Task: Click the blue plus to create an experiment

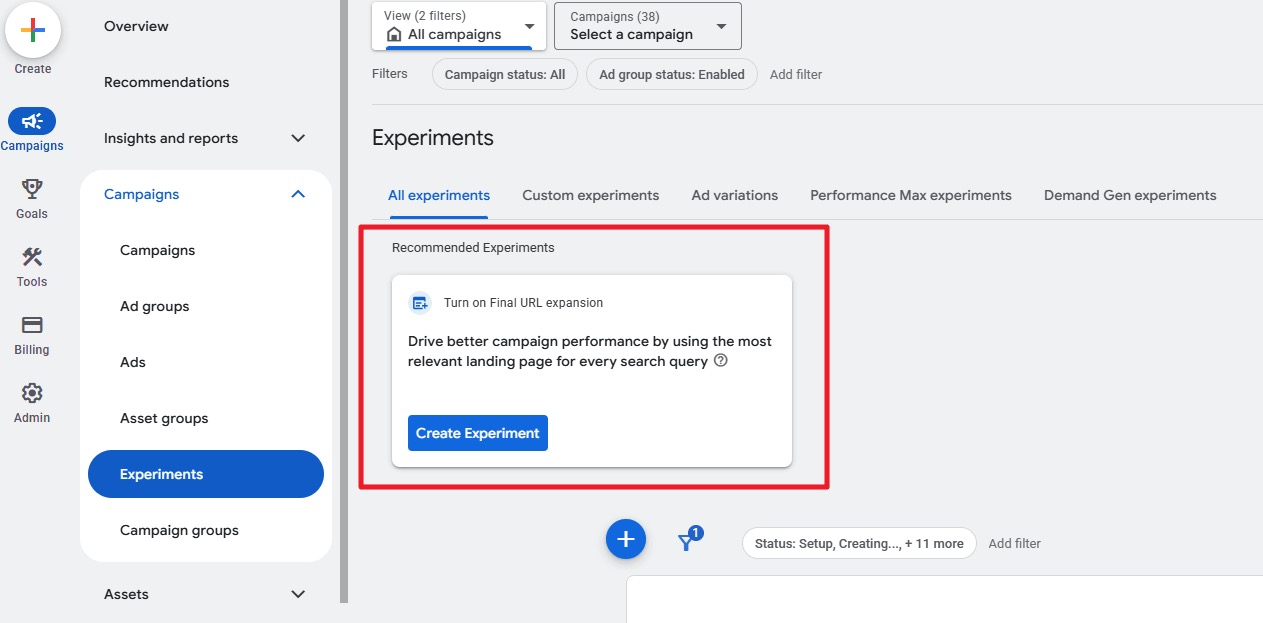Action: pyautogui.click(x=625, y=539)
